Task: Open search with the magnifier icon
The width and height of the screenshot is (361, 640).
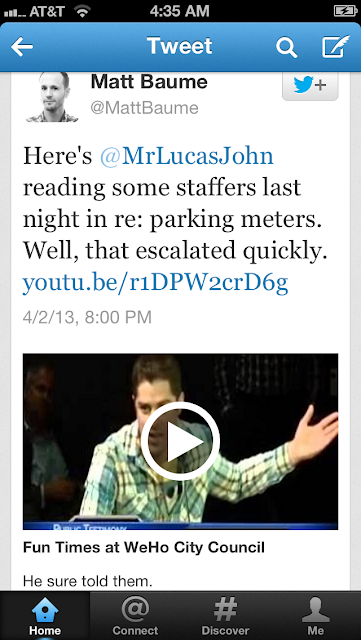Action: (286, 47)
